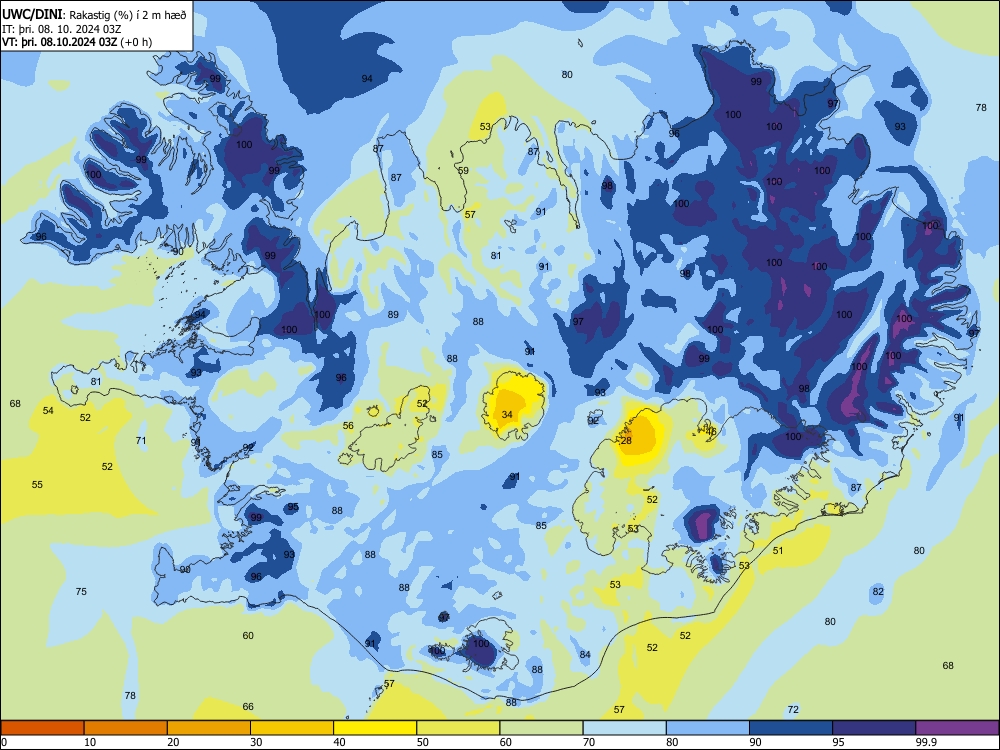The image size is (1000, 750).
Task: Click the navy 95–99.9 legend swatch
Action: pyautogui.click(x=874, y=728)
